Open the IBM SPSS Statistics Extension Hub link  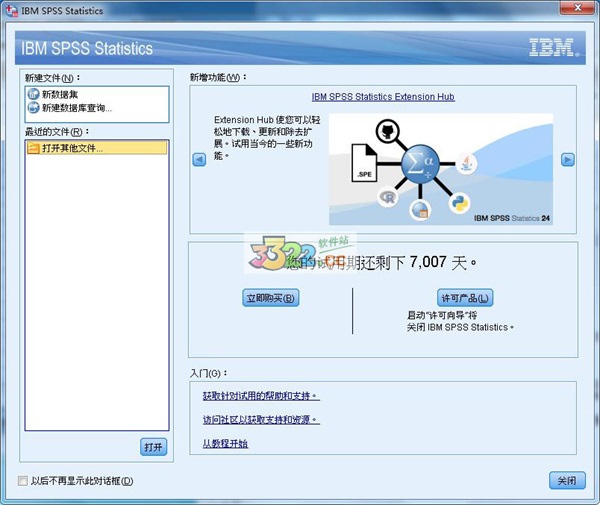click(x=383, y=97)
